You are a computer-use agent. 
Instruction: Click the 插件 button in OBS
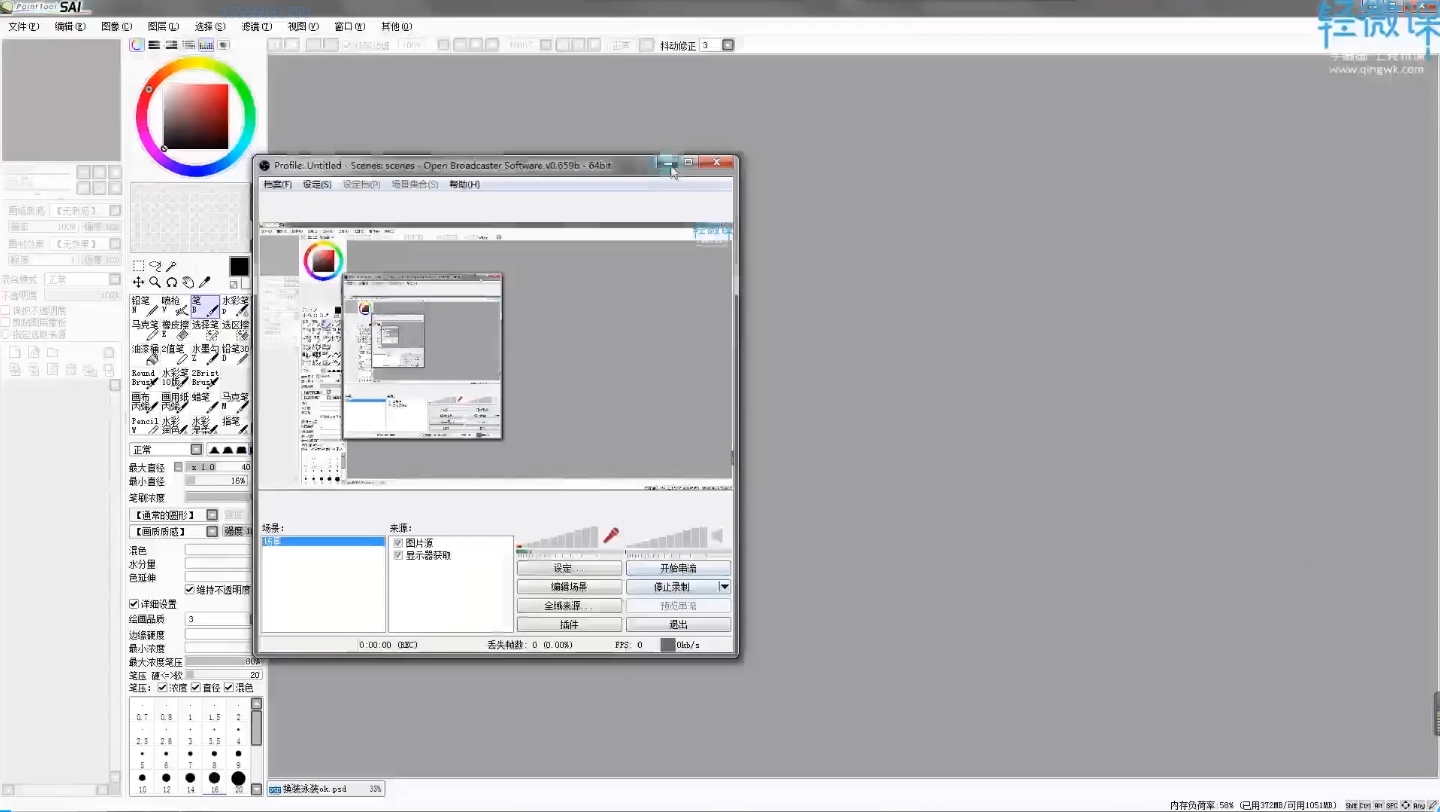click(x=569, y=625)
